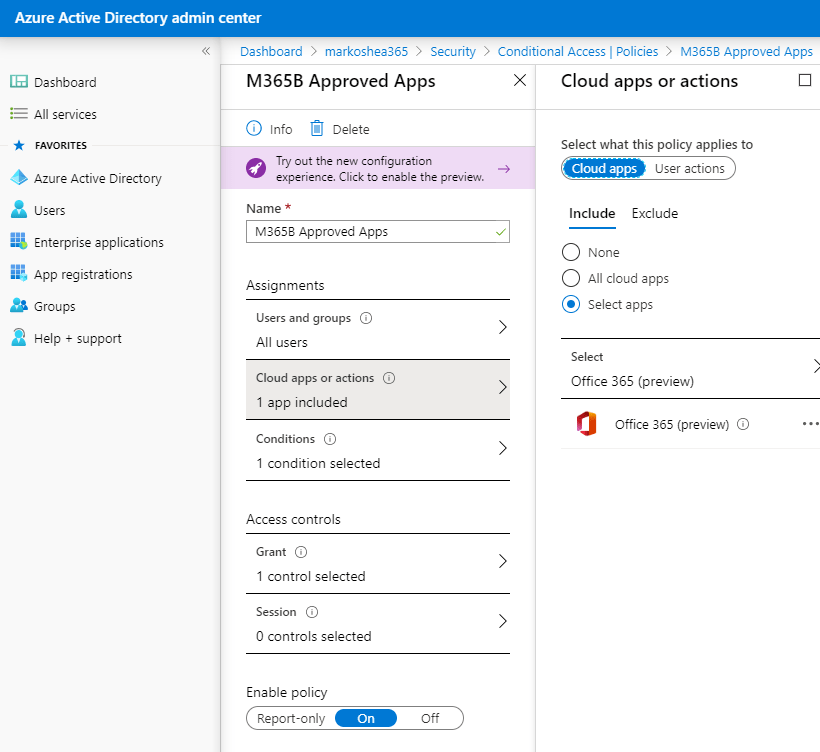
Task: Open Azure Active Directory from favorites
Action: [x=97, y=178]
